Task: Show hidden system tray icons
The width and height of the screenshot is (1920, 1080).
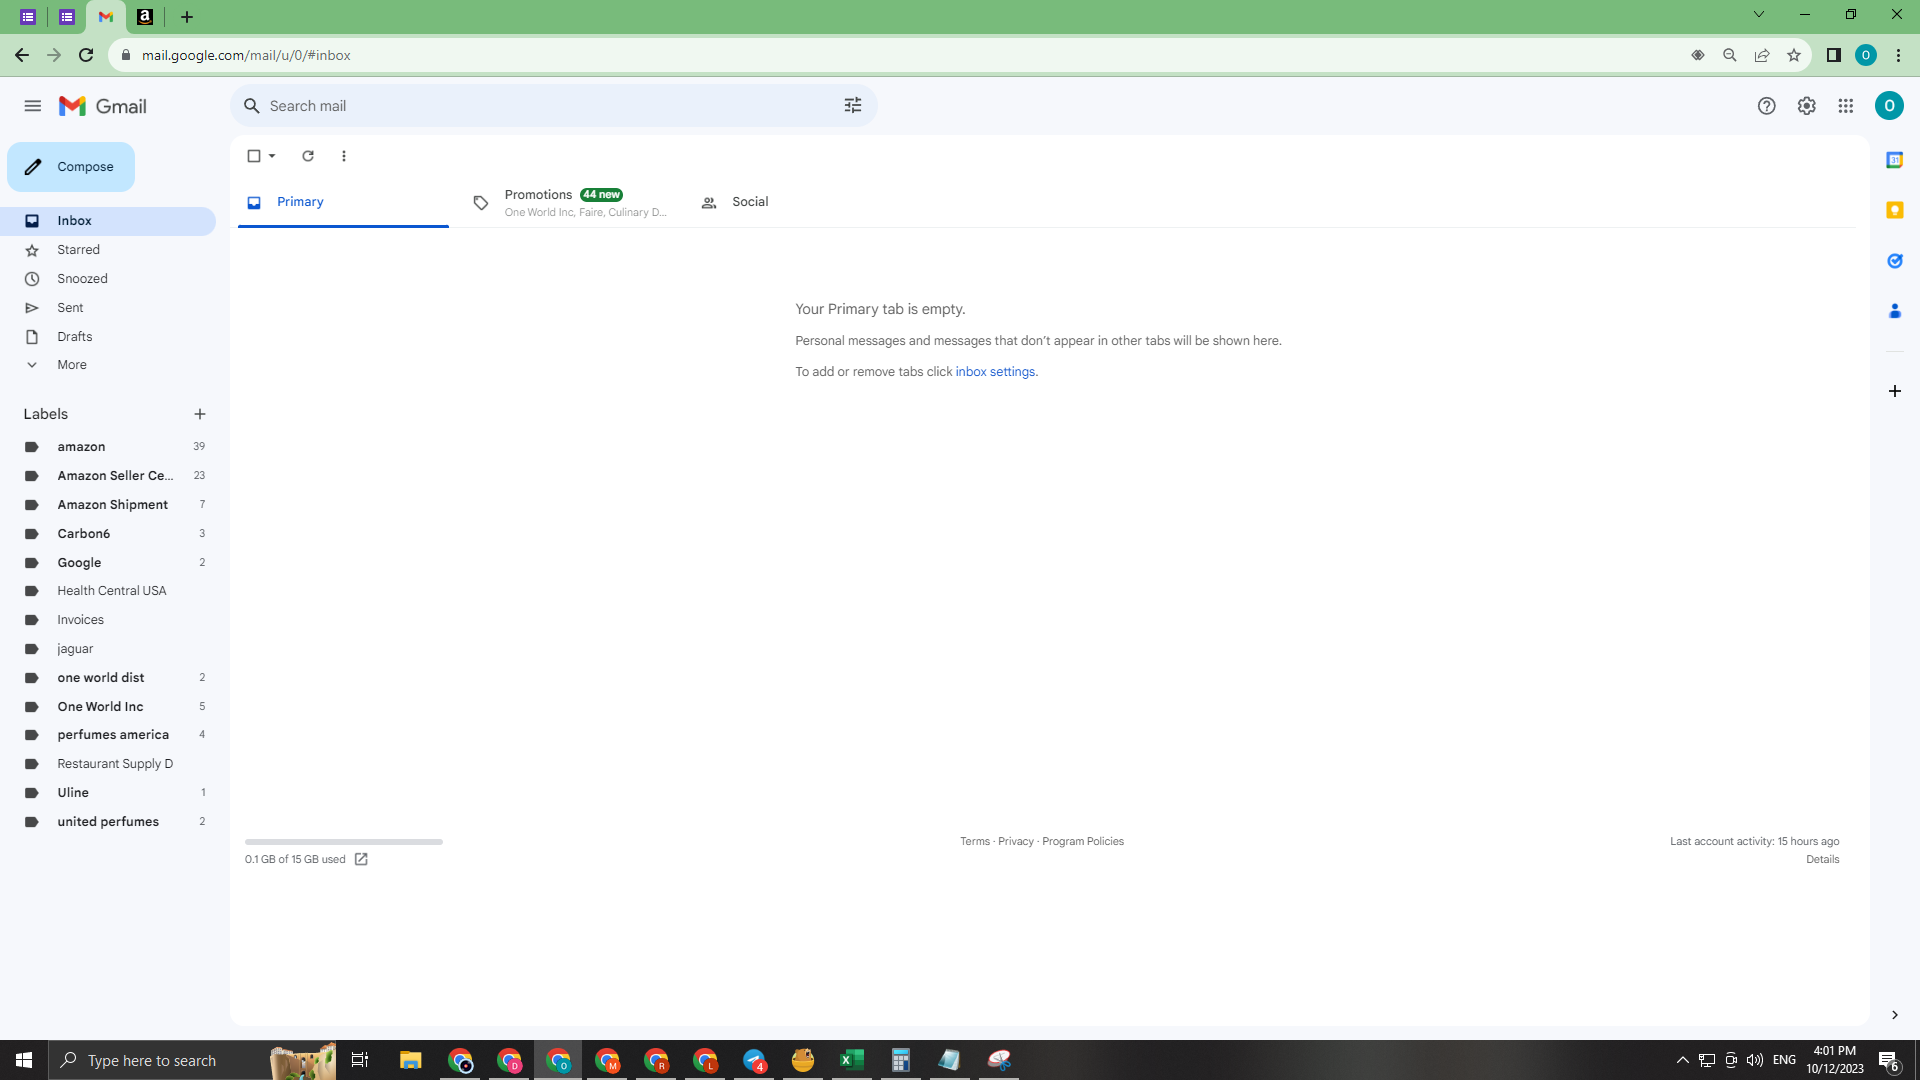Action: (x=1683, y=1060)
